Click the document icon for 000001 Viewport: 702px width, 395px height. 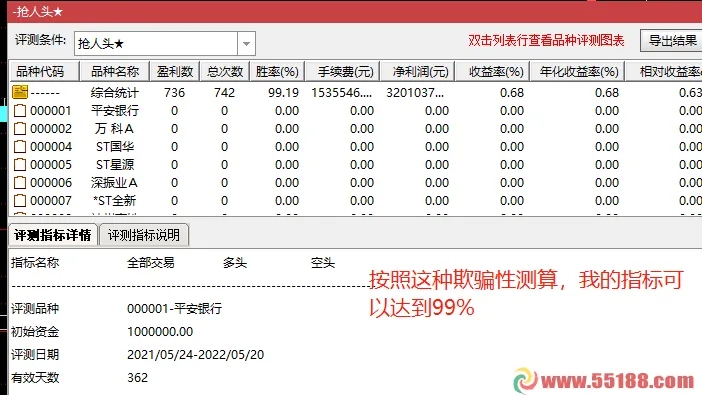click(x=20, y=111)
